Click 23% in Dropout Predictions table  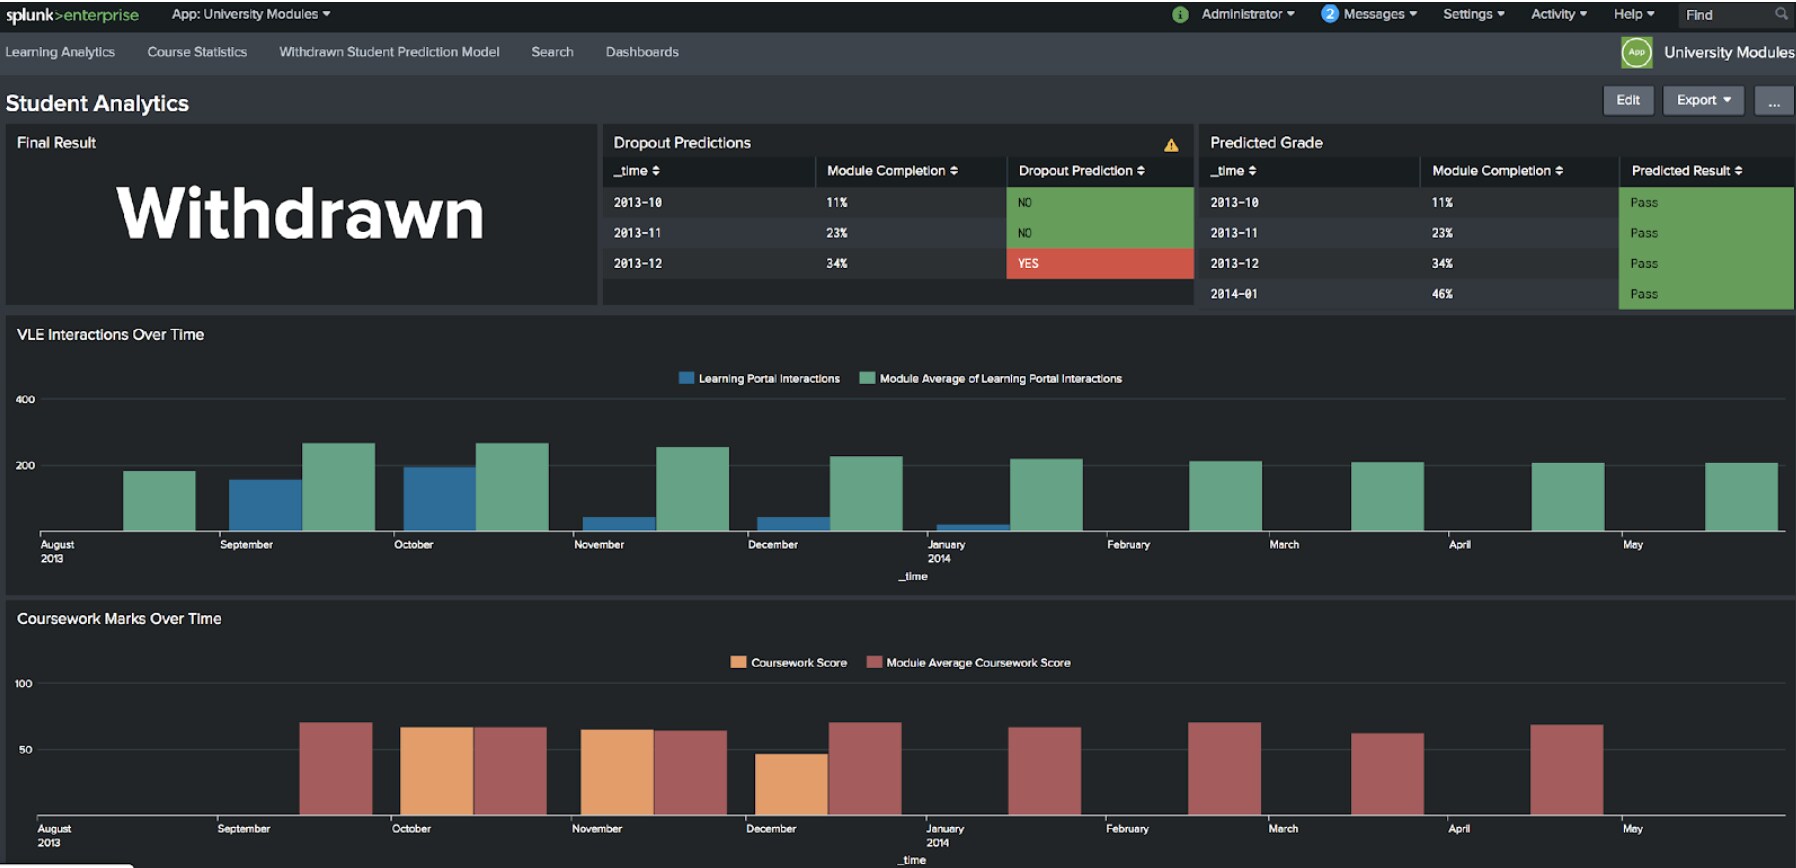click(836, 233)
